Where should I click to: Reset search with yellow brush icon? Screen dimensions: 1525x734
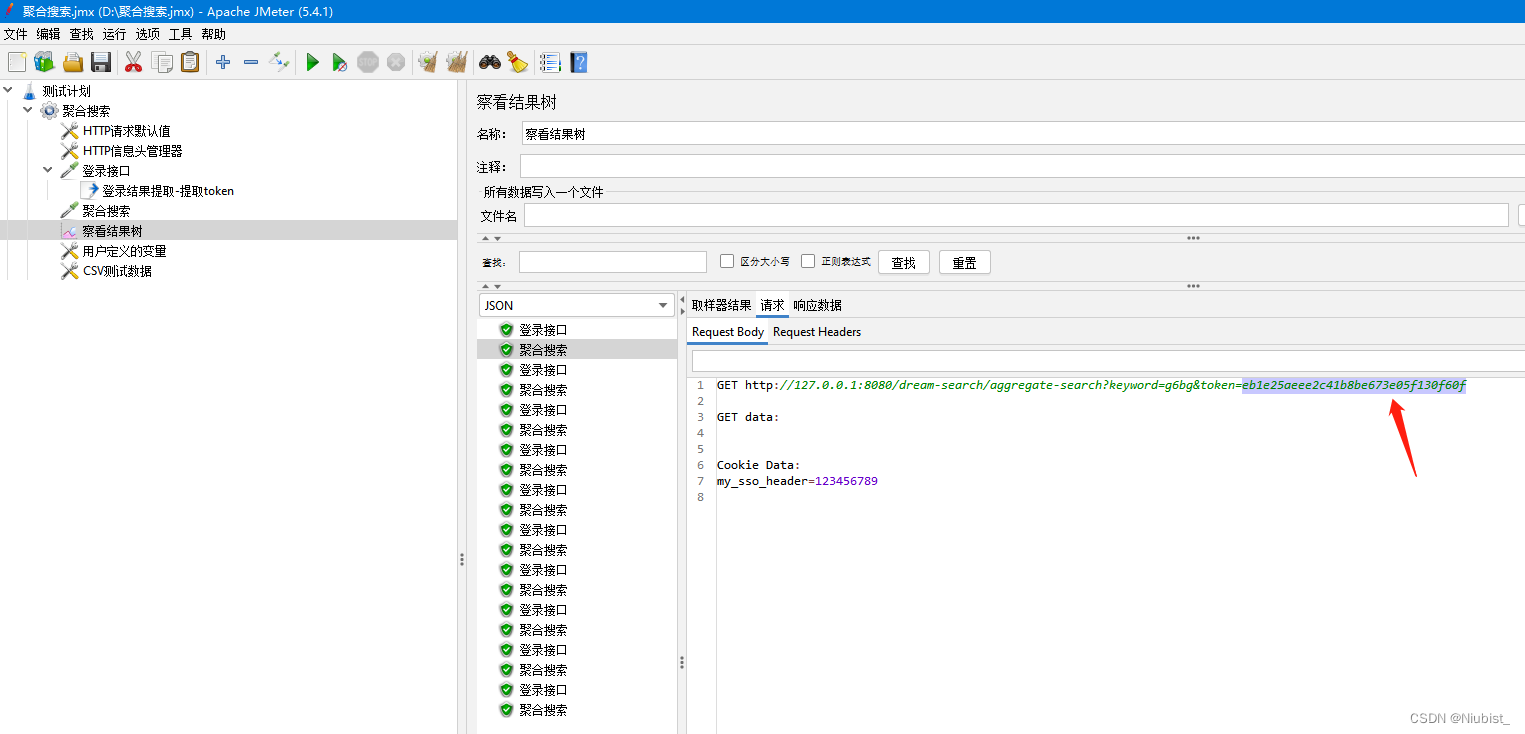tap(517, 62)
